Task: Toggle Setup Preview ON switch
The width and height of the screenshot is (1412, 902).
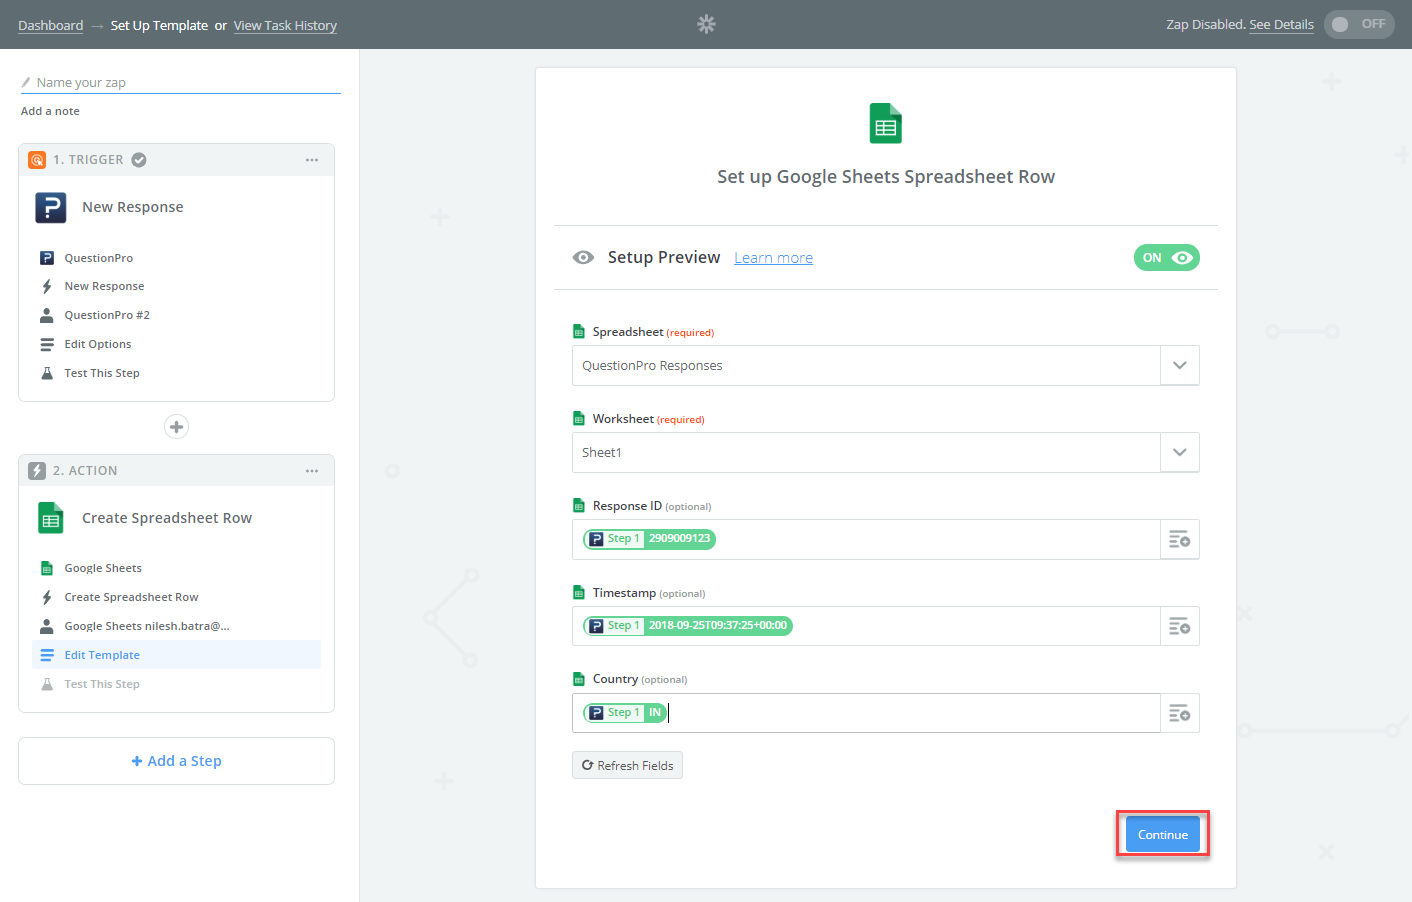Action: pyautogui.click(x=1166, y=258)
